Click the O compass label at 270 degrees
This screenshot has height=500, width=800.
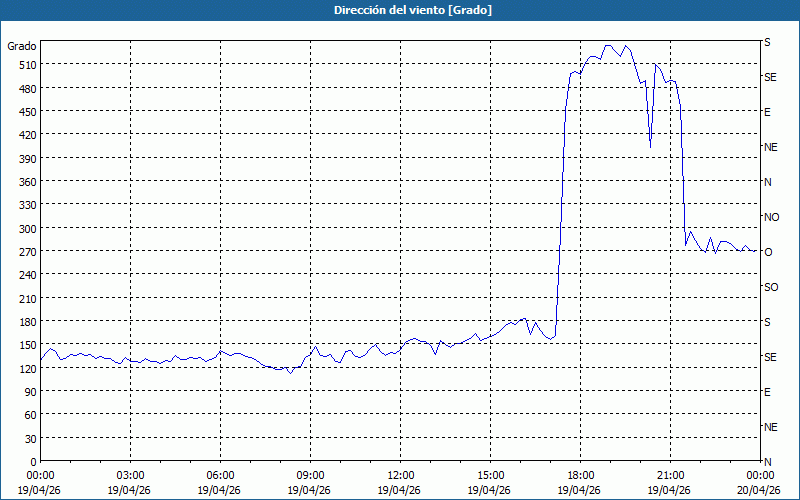768,252
